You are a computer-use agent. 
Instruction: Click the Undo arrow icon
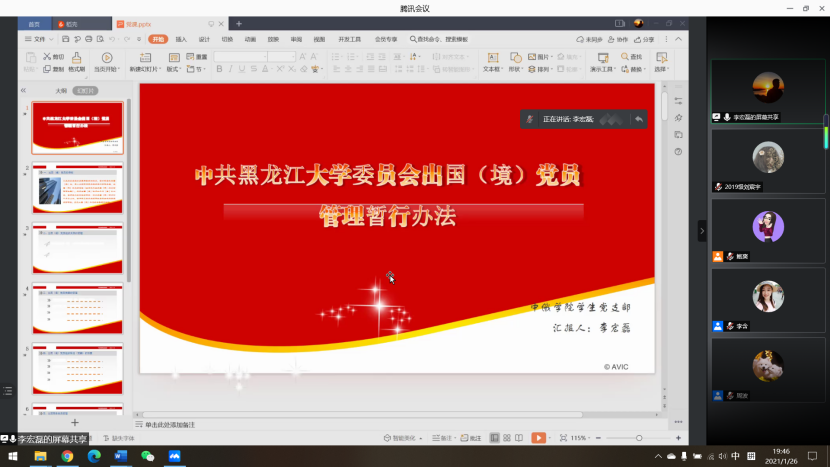(x=112, y=39)
